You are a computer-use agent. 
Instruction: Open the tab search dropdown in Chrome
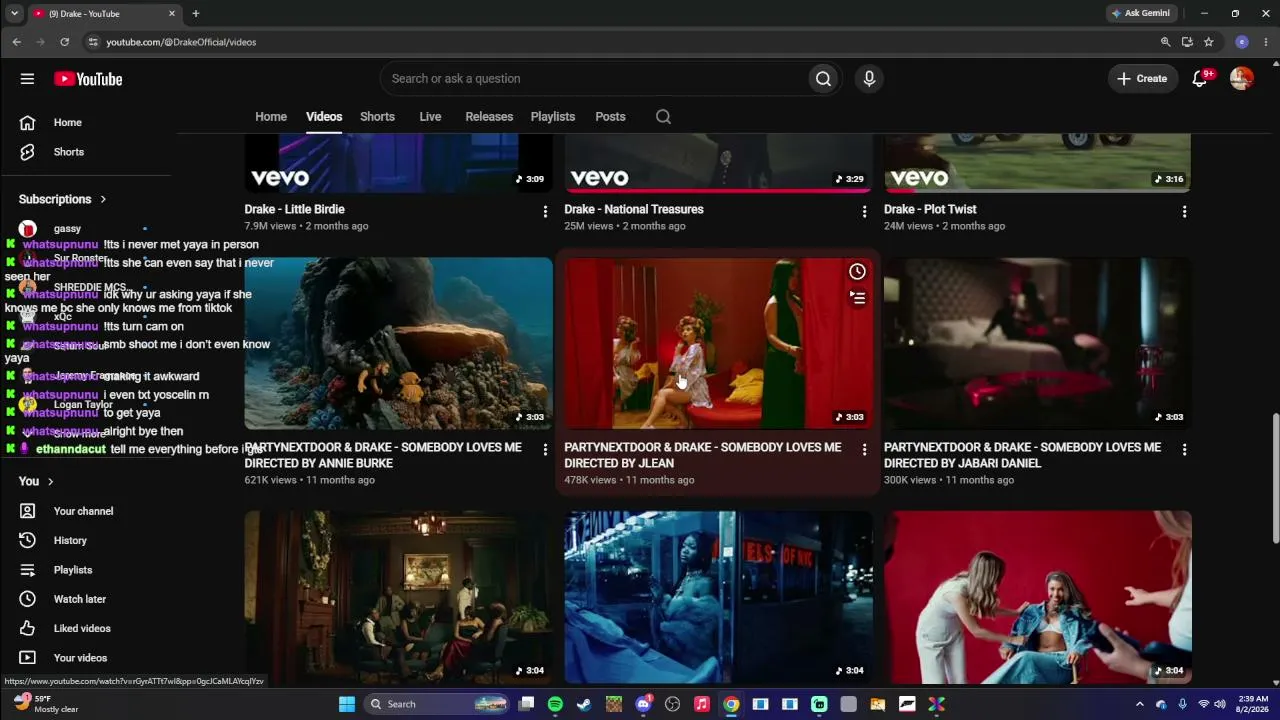14,14
